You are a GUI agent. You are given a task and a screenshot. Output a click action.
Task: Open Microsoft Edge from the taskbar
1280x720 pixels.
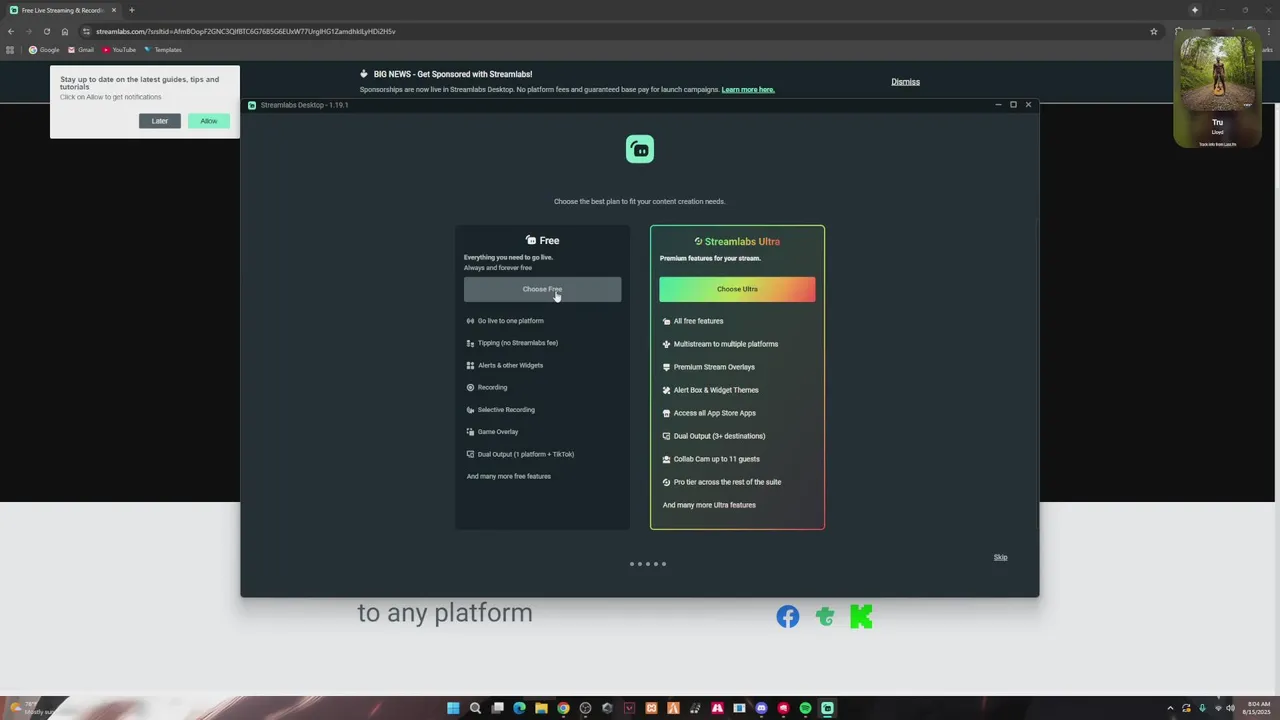(519, 708)
